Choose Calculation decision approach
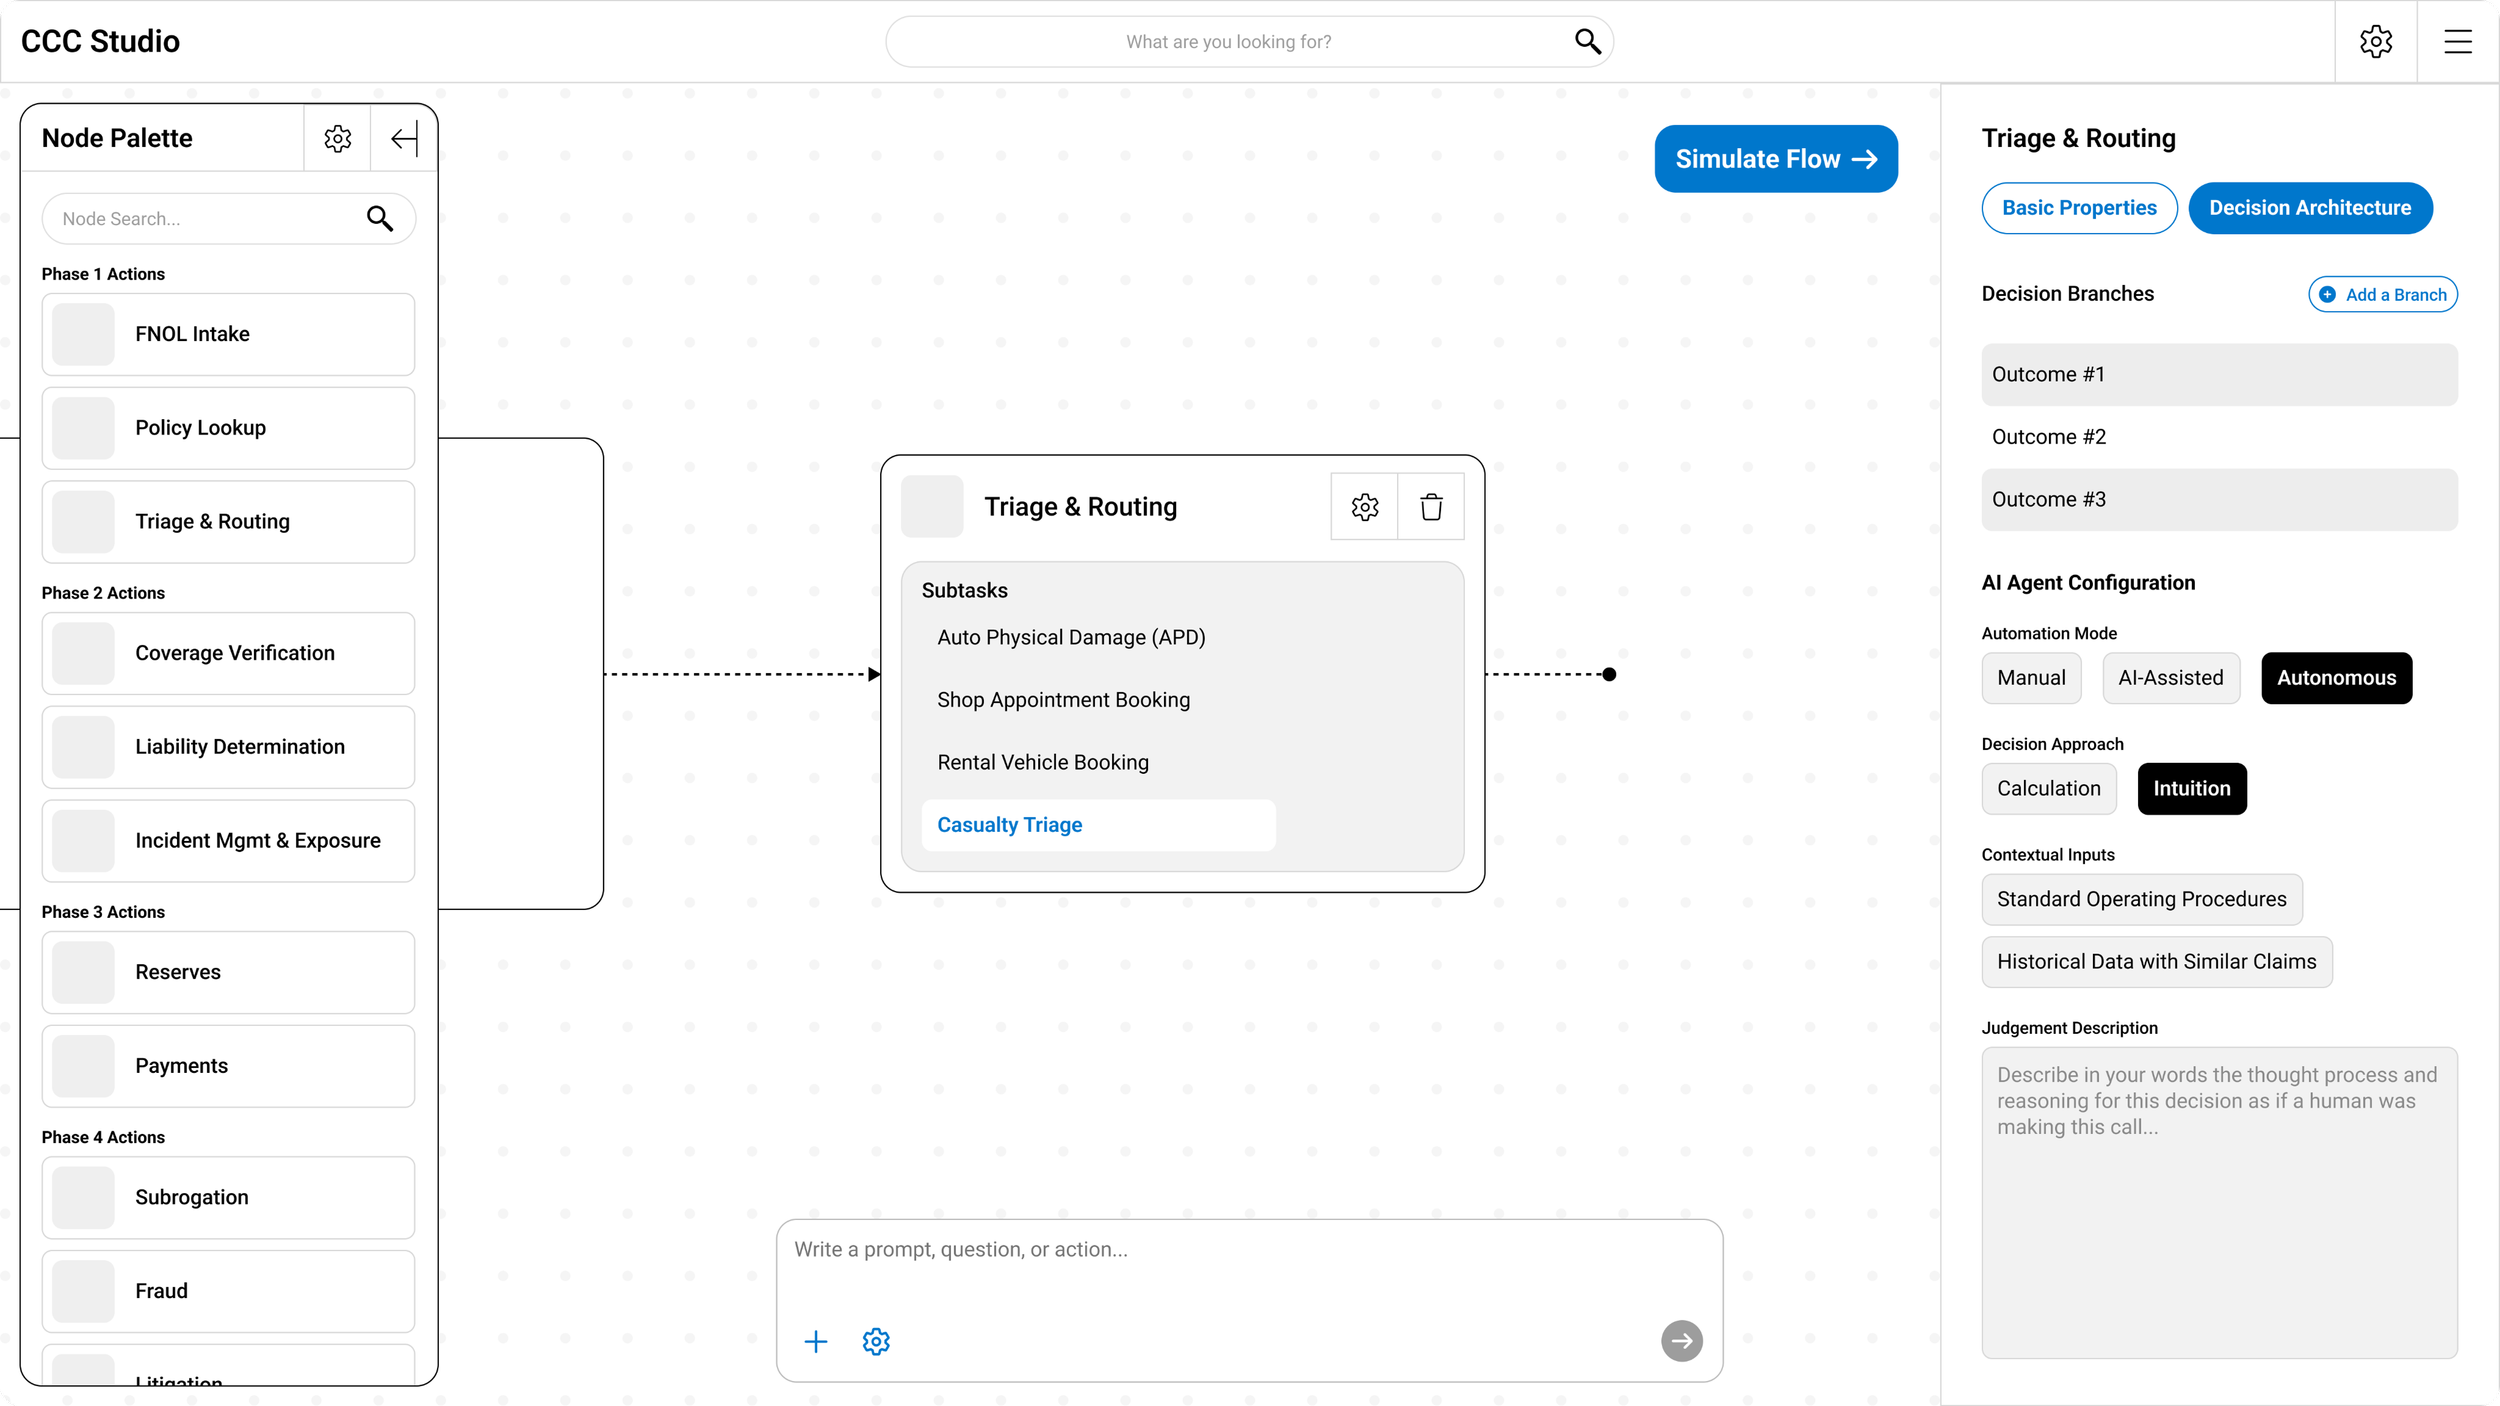This screenshot has width=2500, height=1406. [x=2048, y=789]
